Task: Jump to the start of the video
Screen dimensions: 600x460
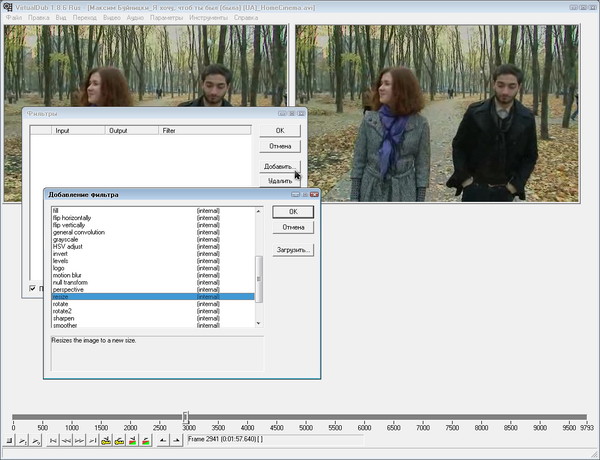Action: (x=53, y=441)
